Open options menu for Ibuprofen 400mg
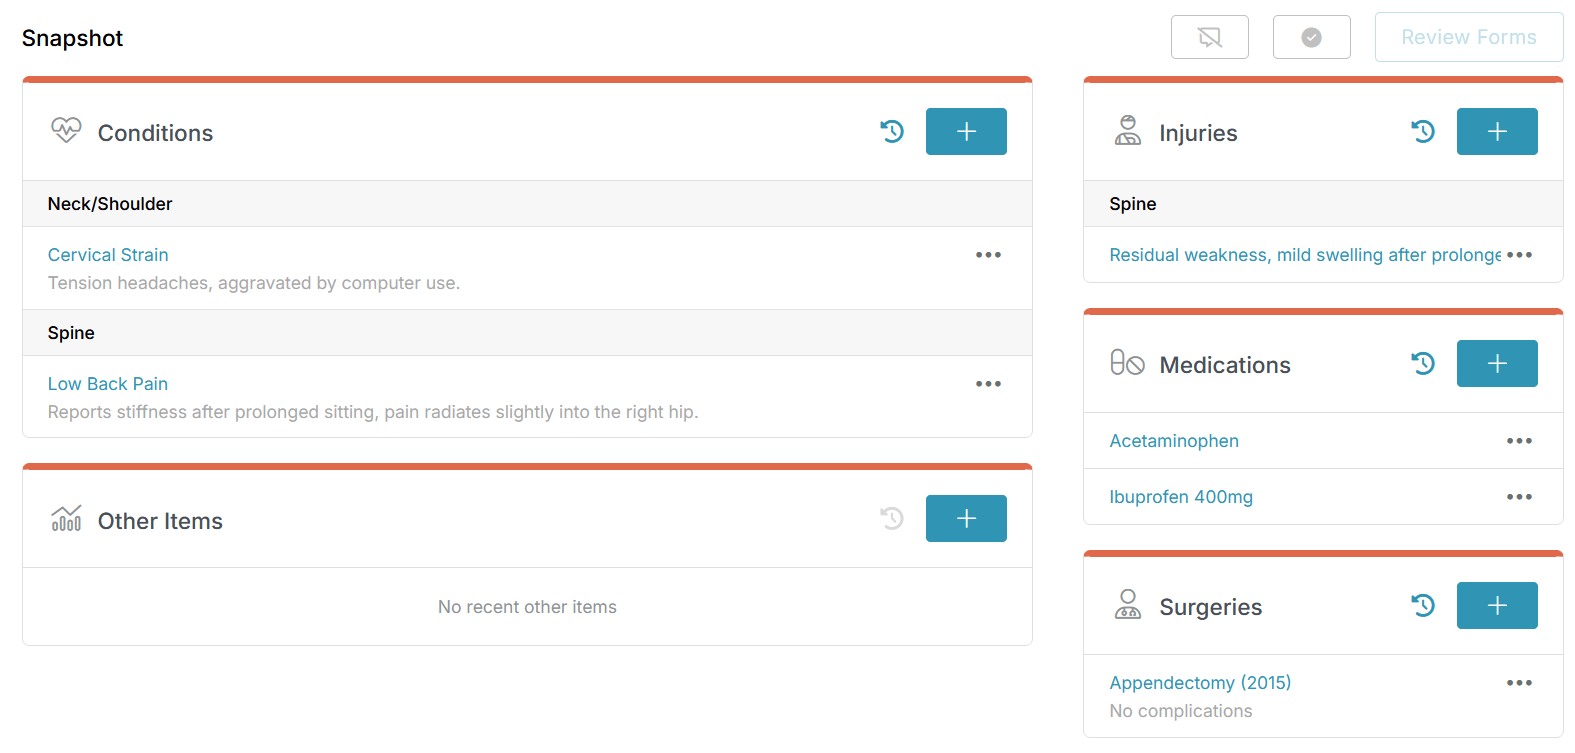 point(1519,497)
